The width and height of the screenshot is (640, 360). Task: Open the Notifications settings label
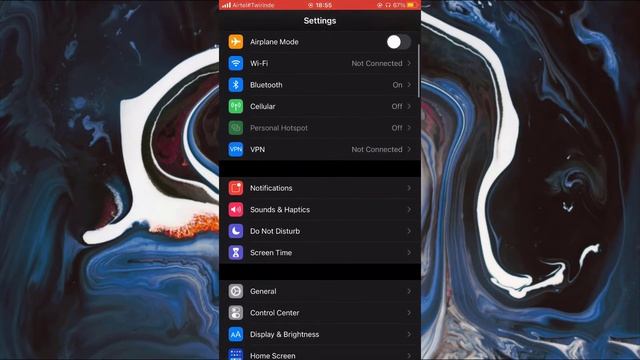(271, 188)
